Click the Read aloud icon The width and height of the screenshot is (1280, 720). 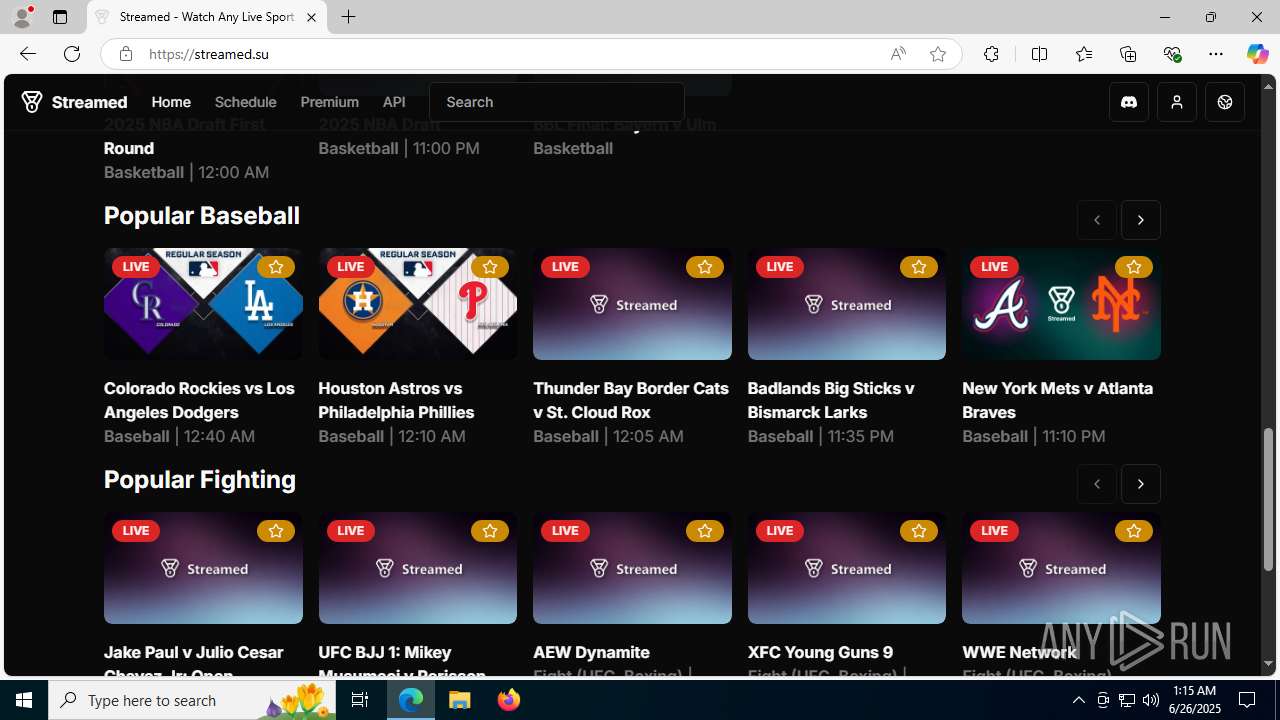(x=898, y=54)
